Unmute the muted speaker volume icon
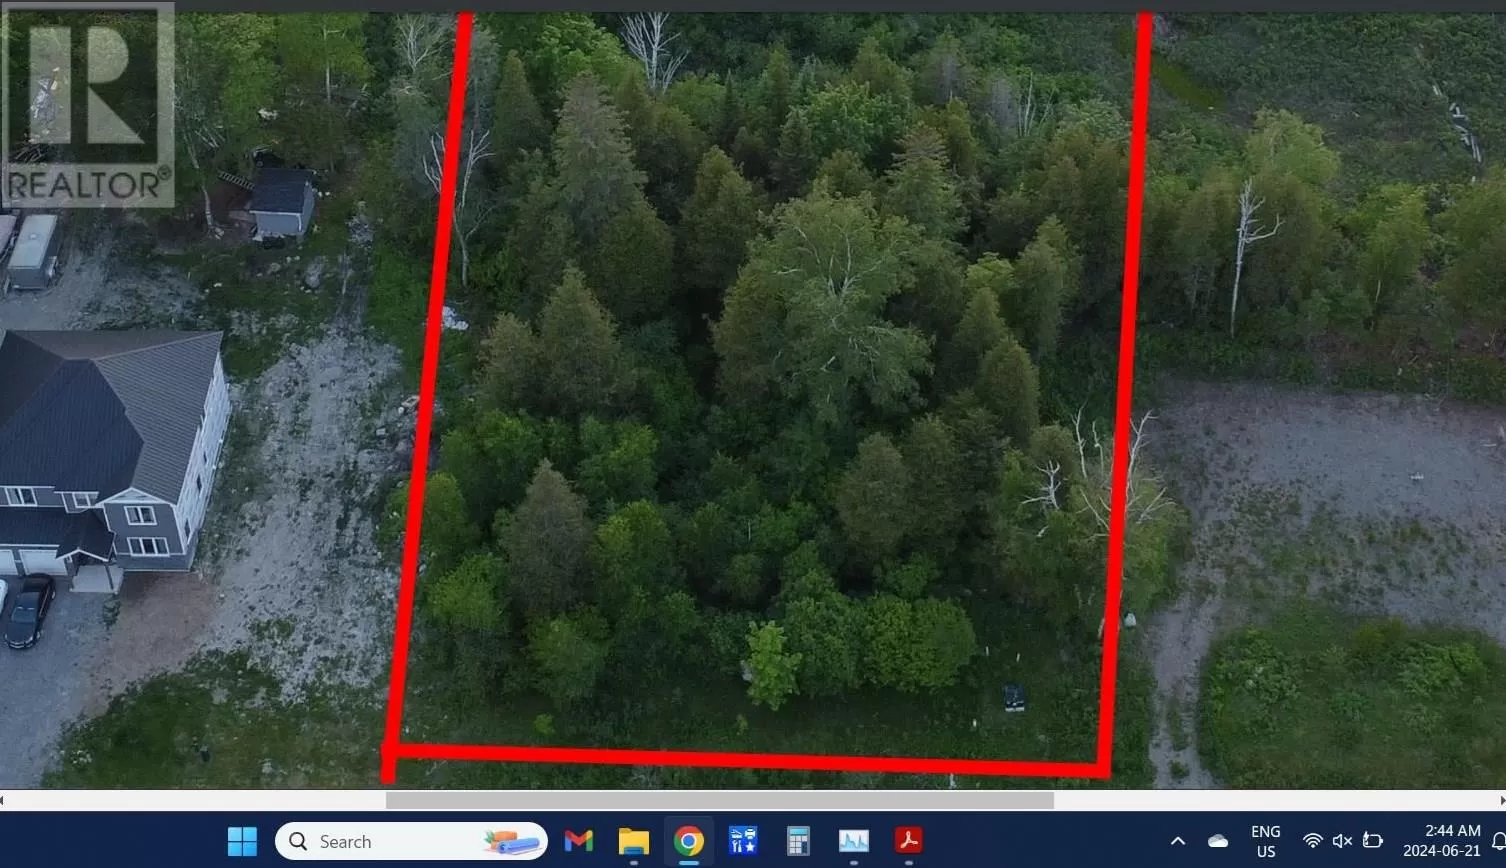Screen dimensions: 1506x868 pyautogui.click(x=1342, y=841)
